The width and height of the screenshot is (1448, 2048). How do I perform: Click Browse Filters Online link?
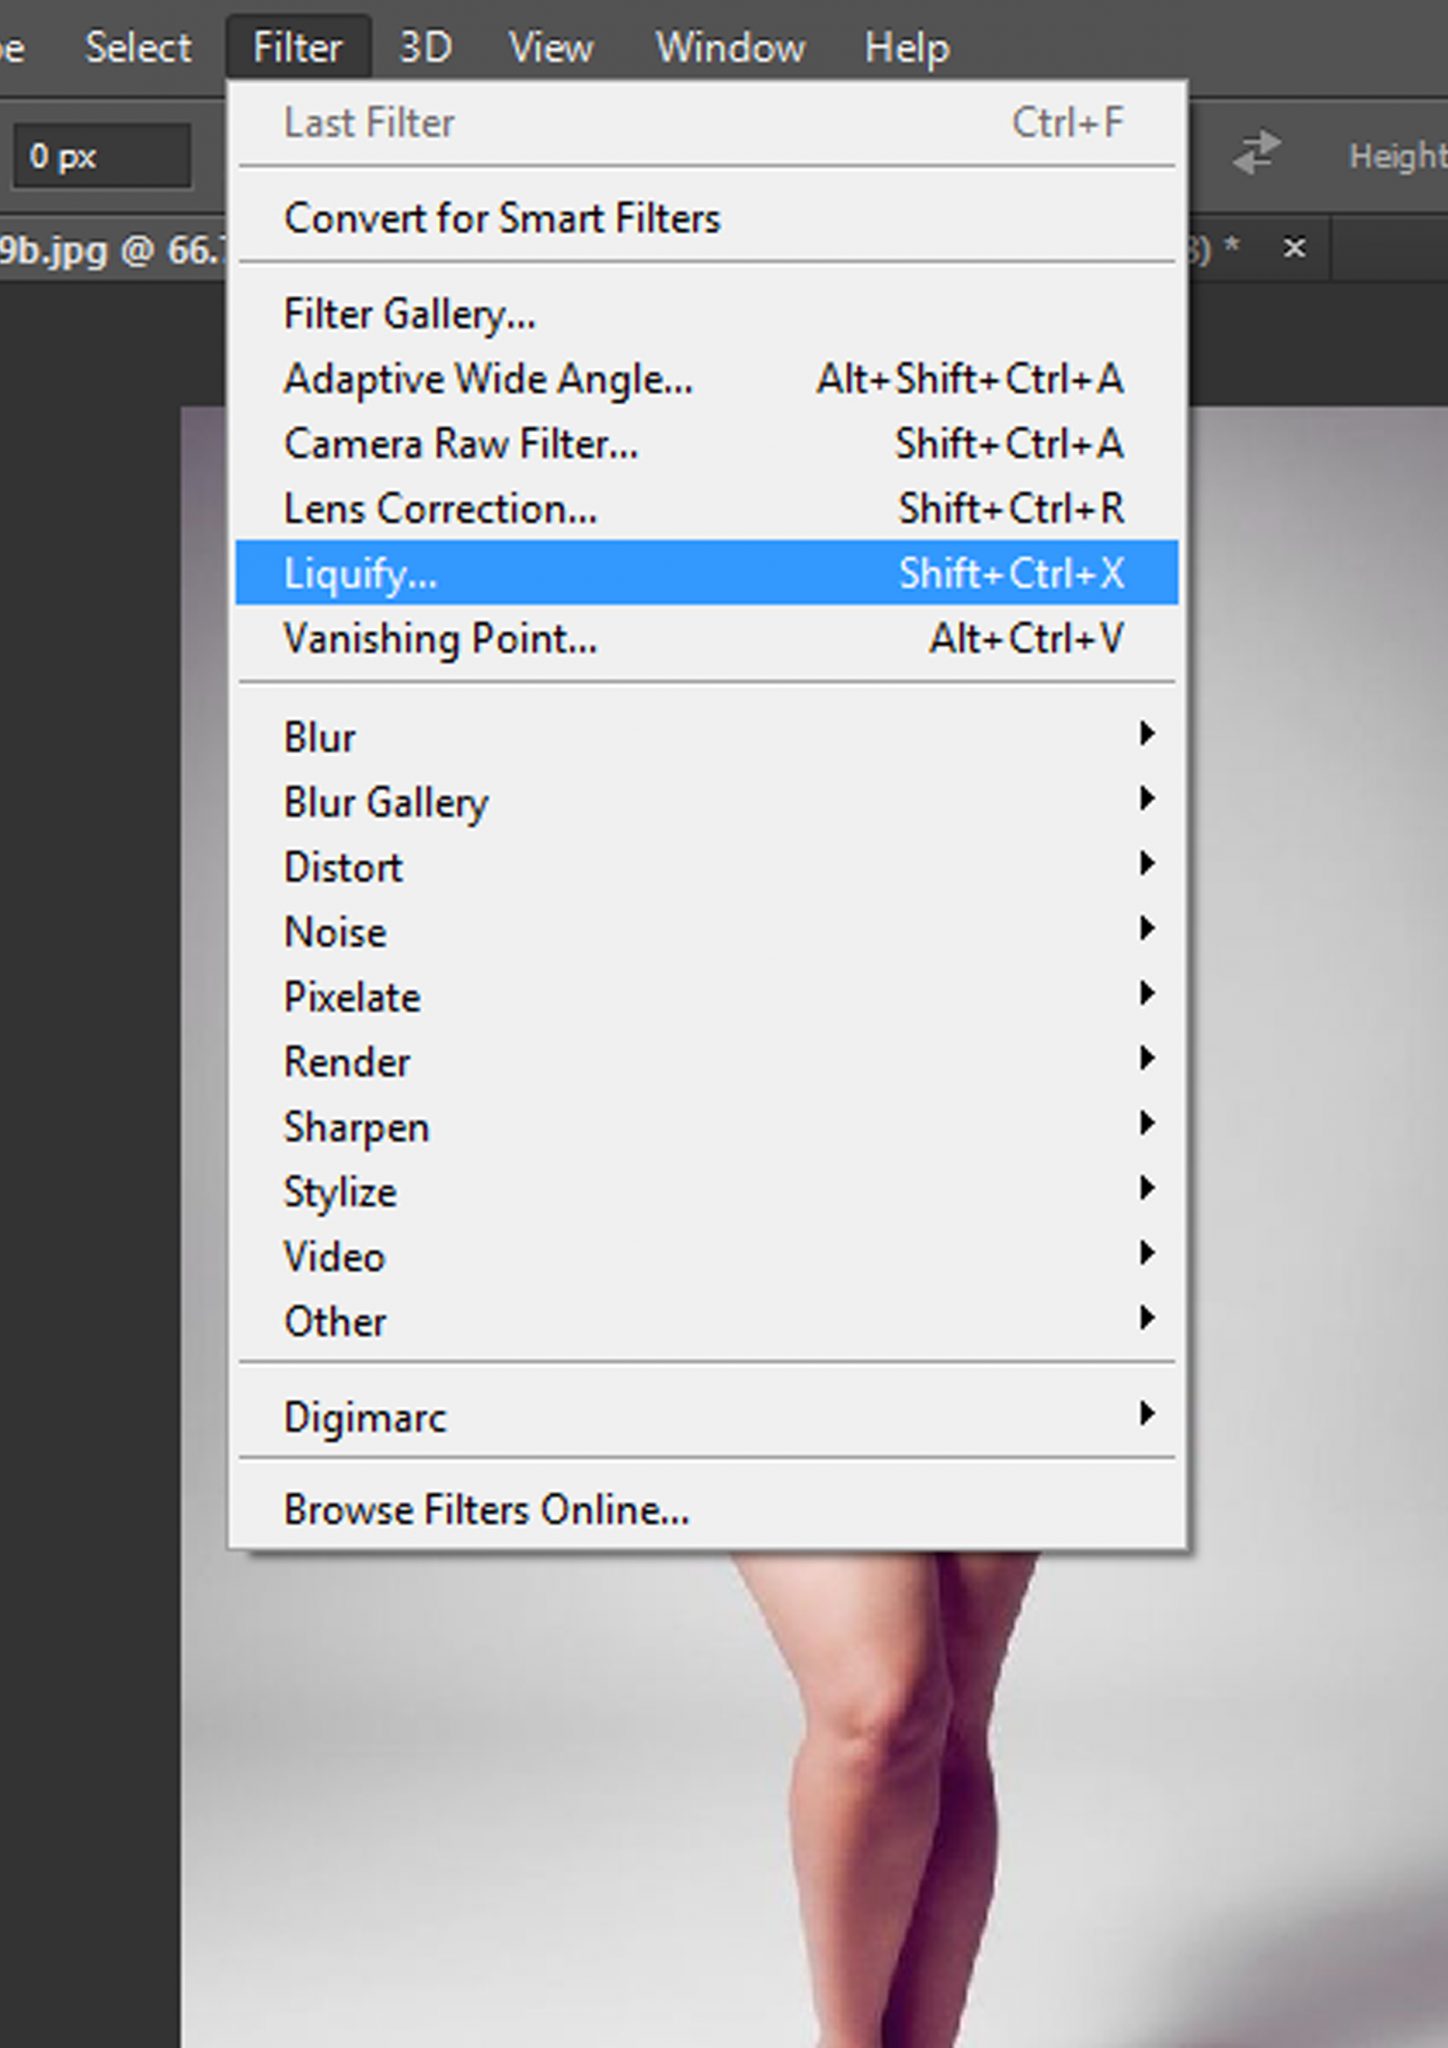[486, 1509]
